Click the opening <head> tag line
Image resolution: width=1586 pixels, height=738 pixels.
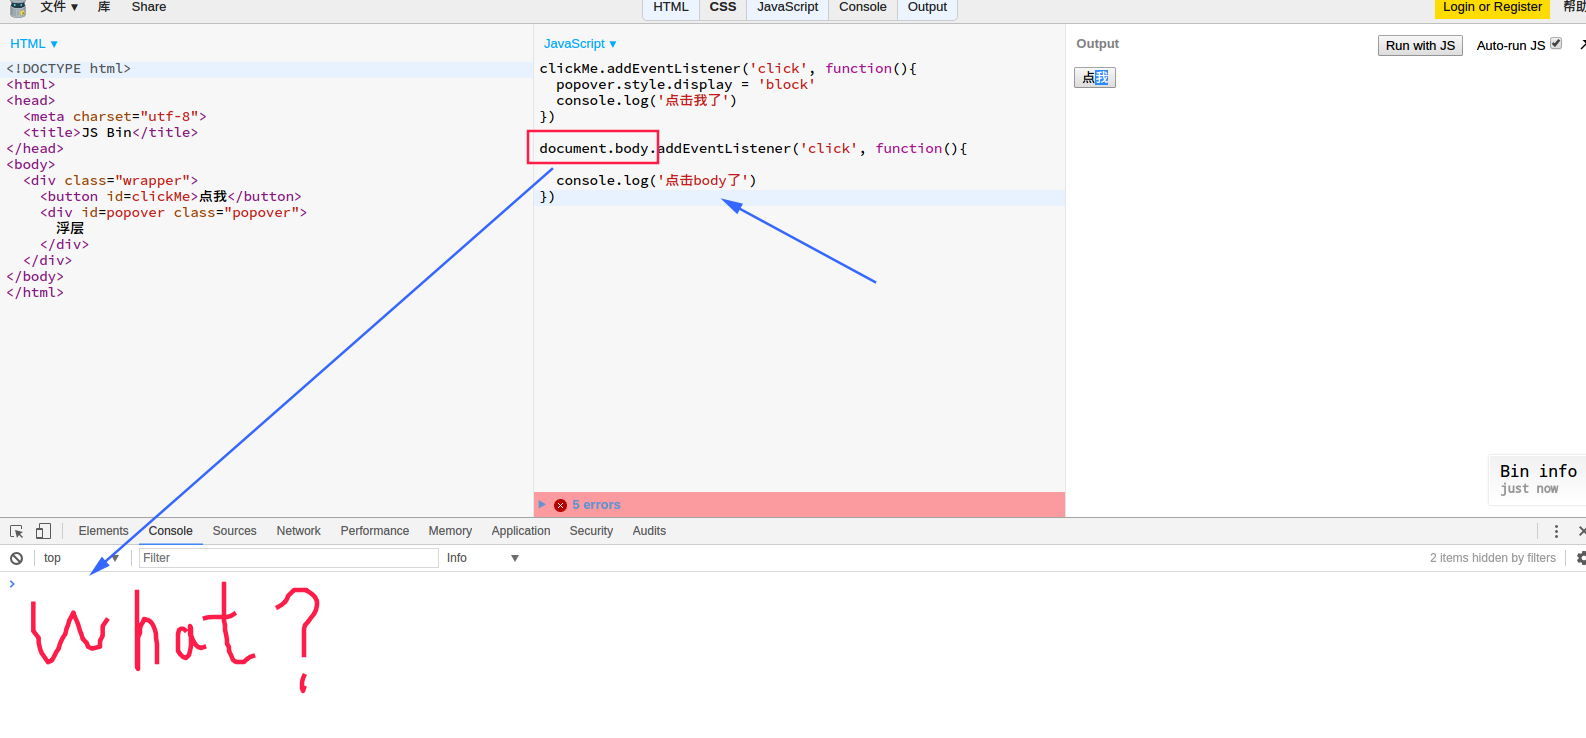point(31,101)
